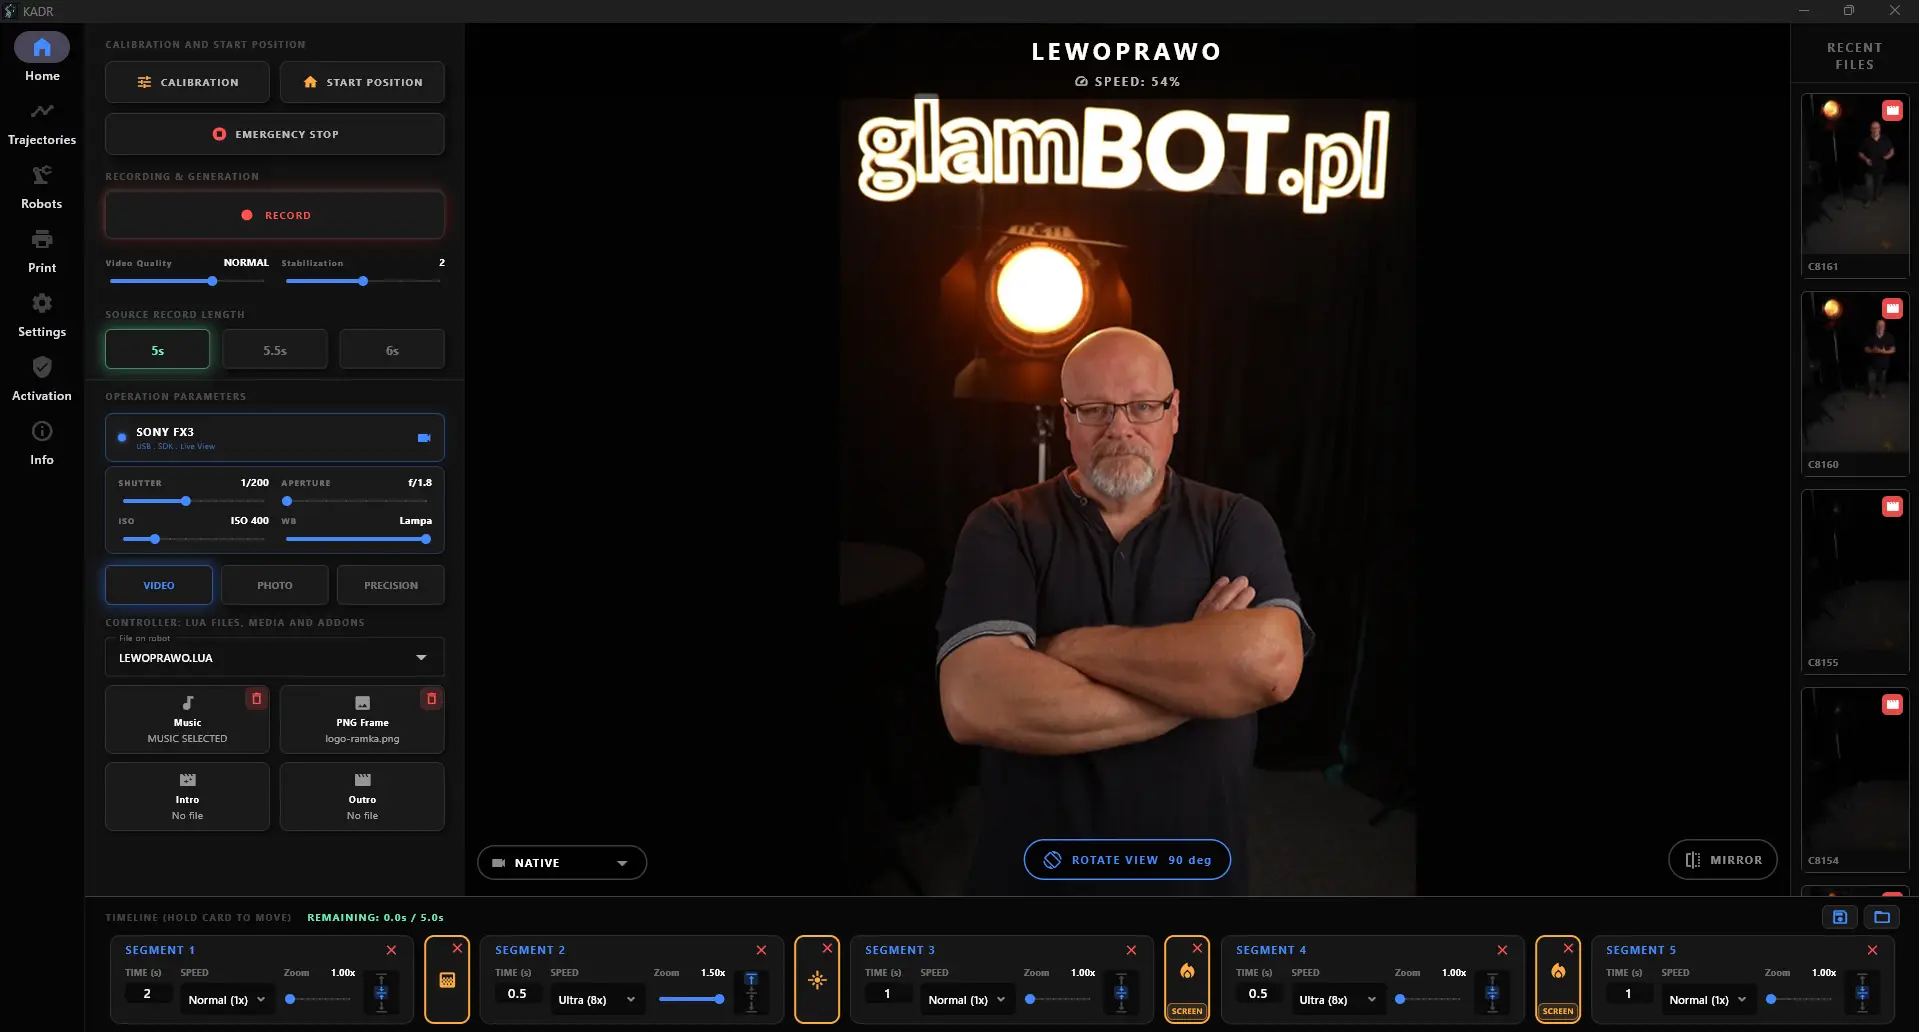Delete the effect card after Segment 1
This screenshot has height=1032, width=1919.
click(x=457, y=948)
